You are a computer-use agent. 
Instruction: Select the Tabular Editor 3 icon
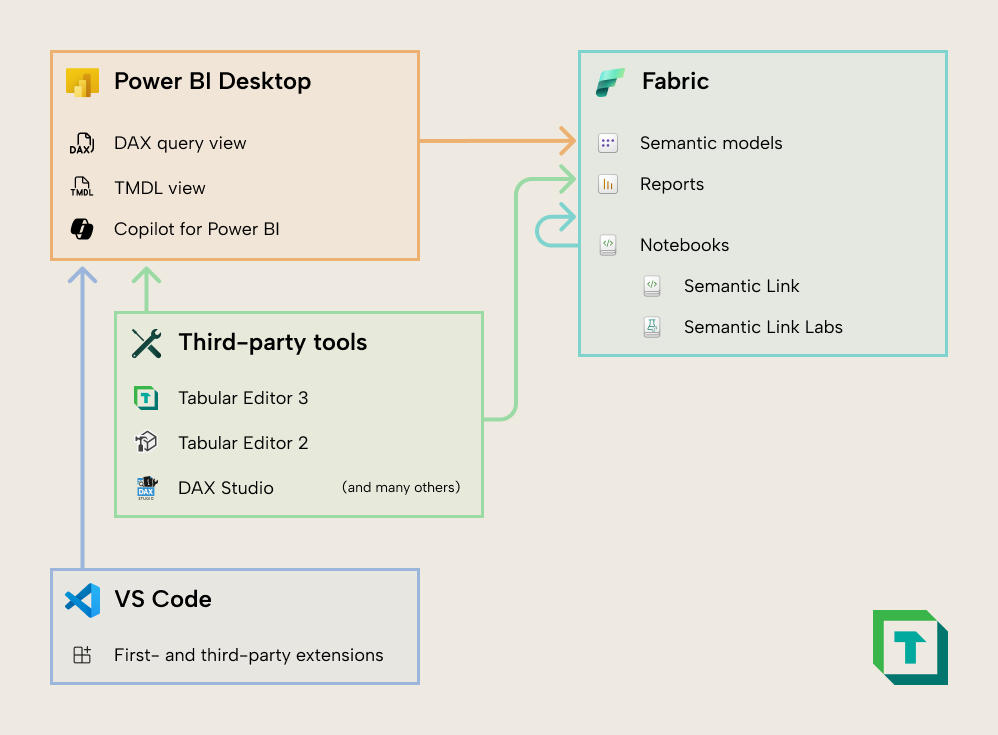(x=146, y=398)
